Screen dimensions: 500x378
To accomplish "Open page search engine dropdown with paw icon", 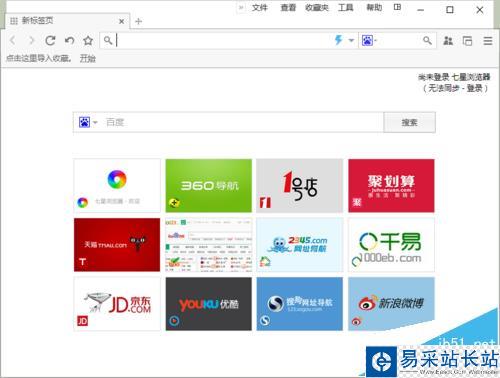I will 88,122.
